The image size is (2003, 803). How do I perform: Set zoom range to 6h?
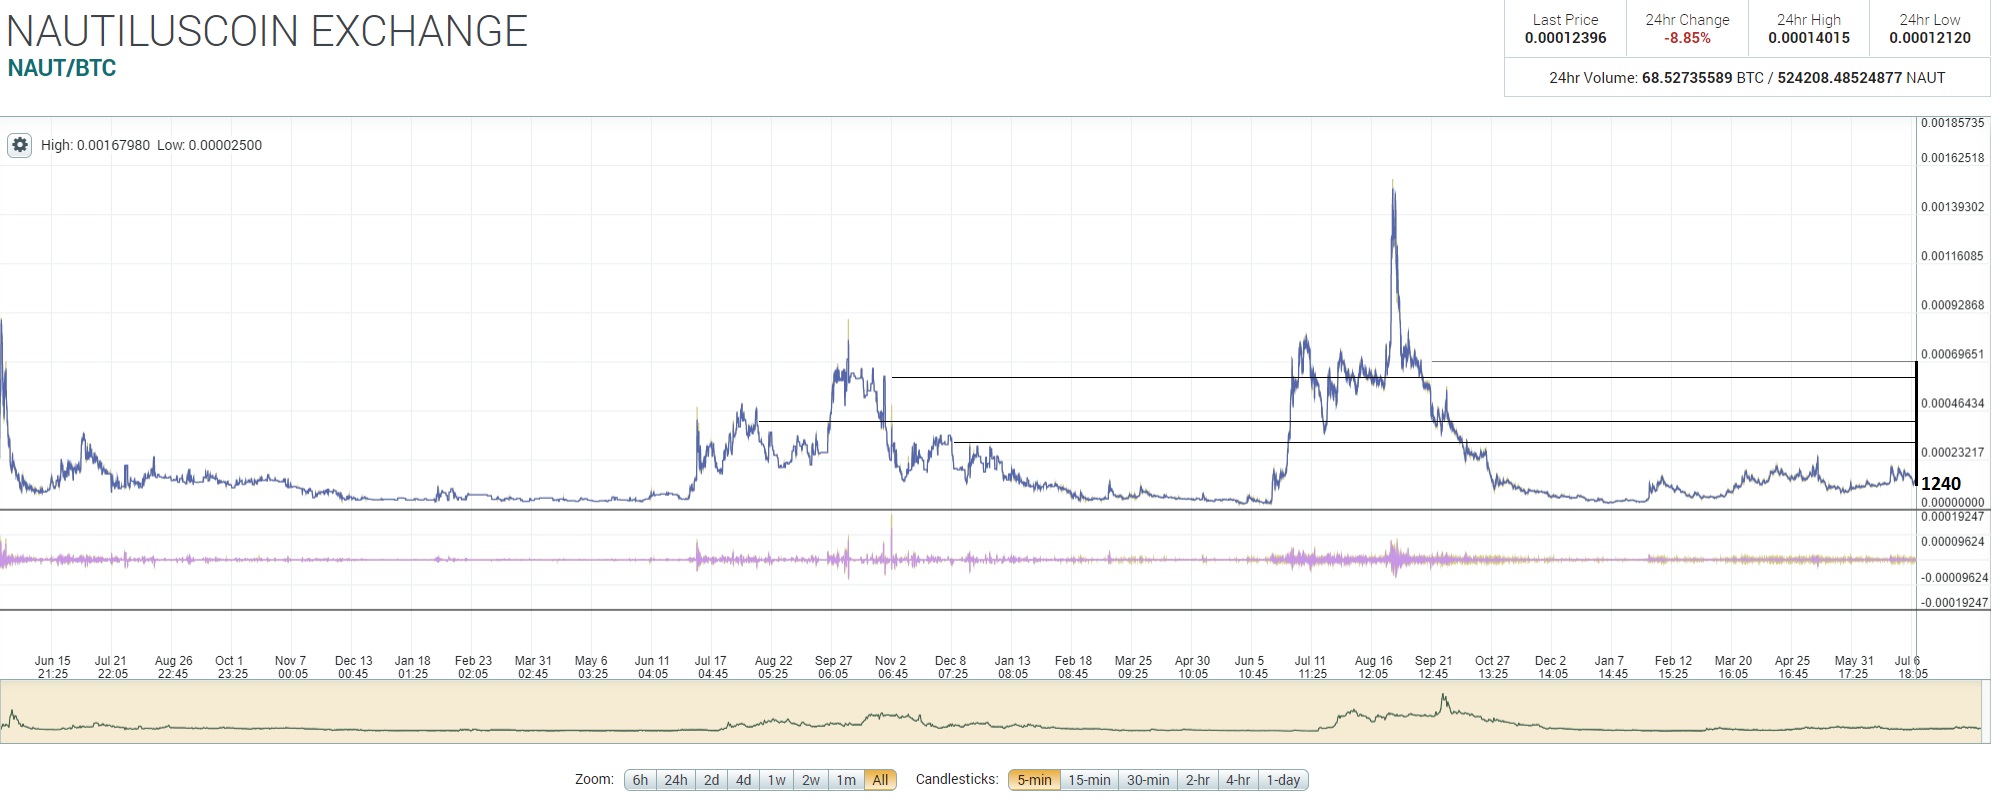[640, 780]
